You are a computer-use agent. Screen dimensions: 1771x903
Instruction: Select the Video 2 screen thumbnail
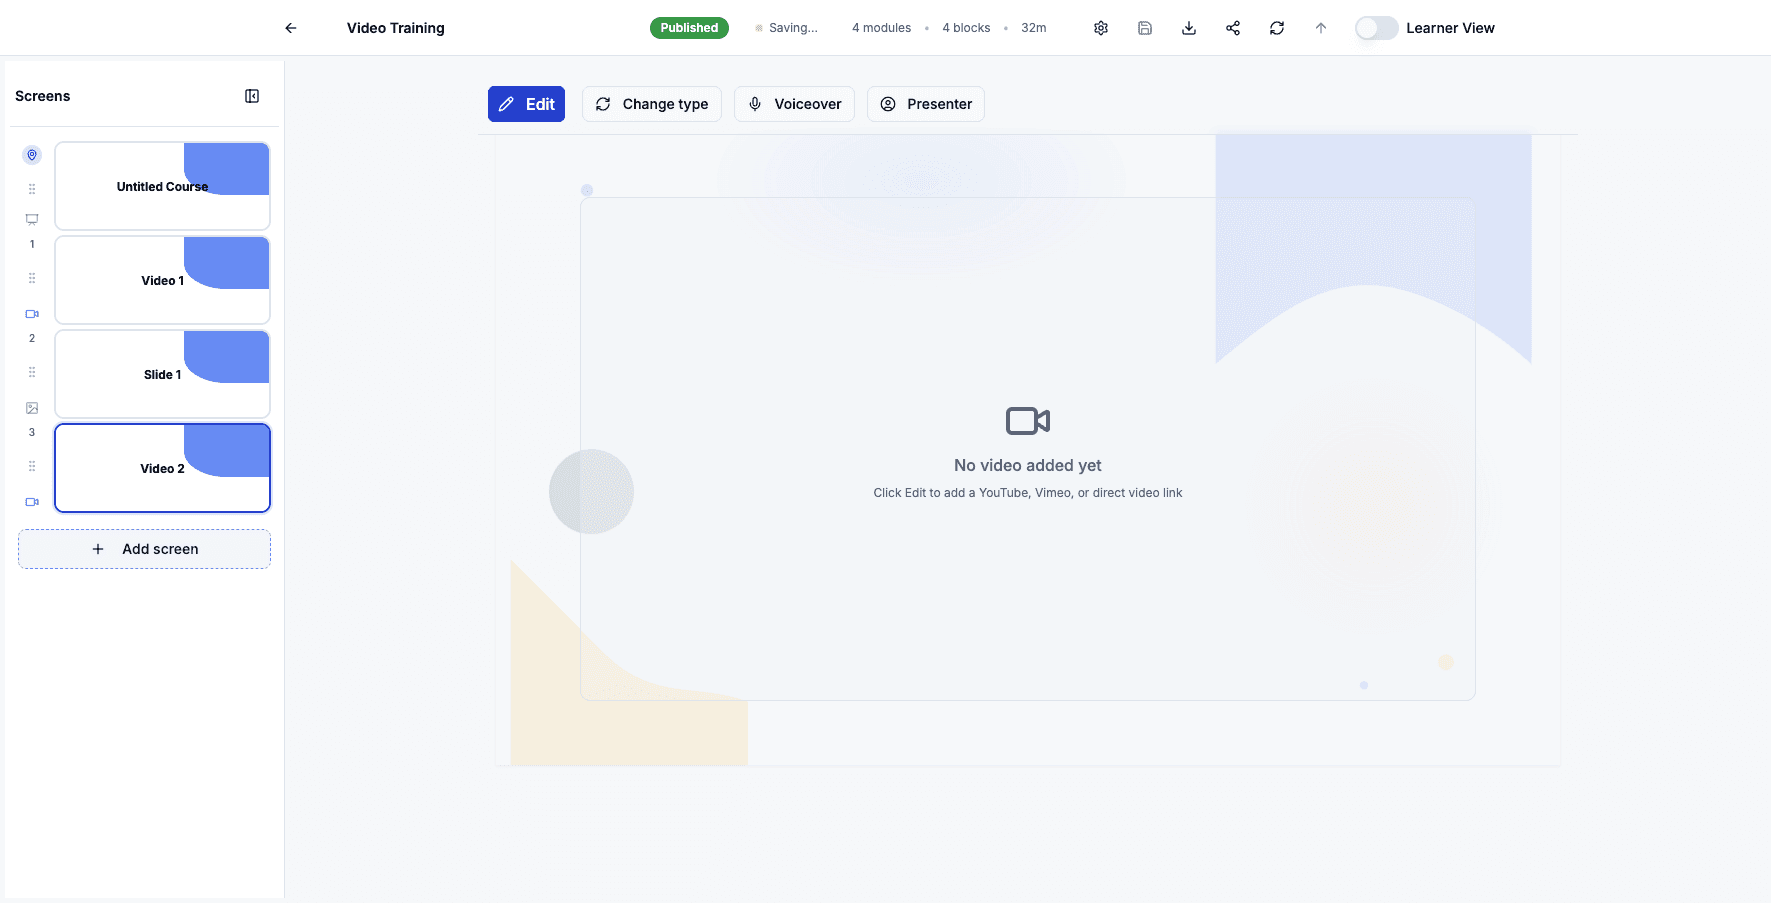pyautogui.click(x=162, y=468)
